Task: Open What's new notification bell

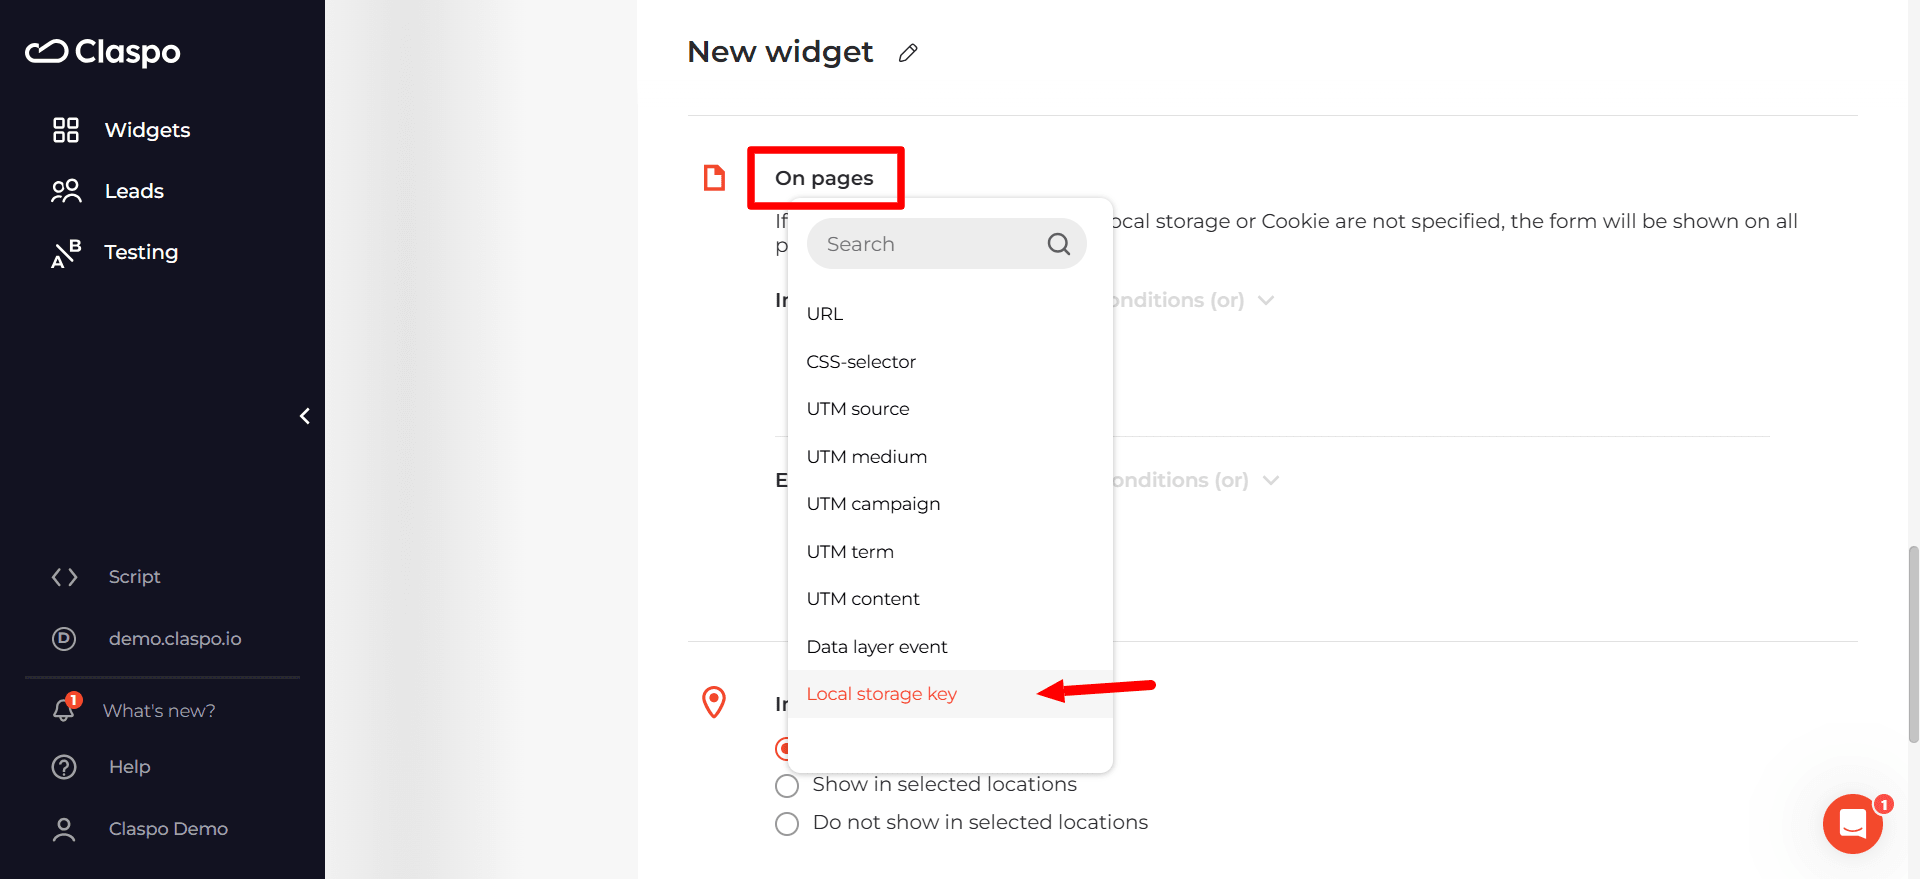Action: (x=65, y=709)
